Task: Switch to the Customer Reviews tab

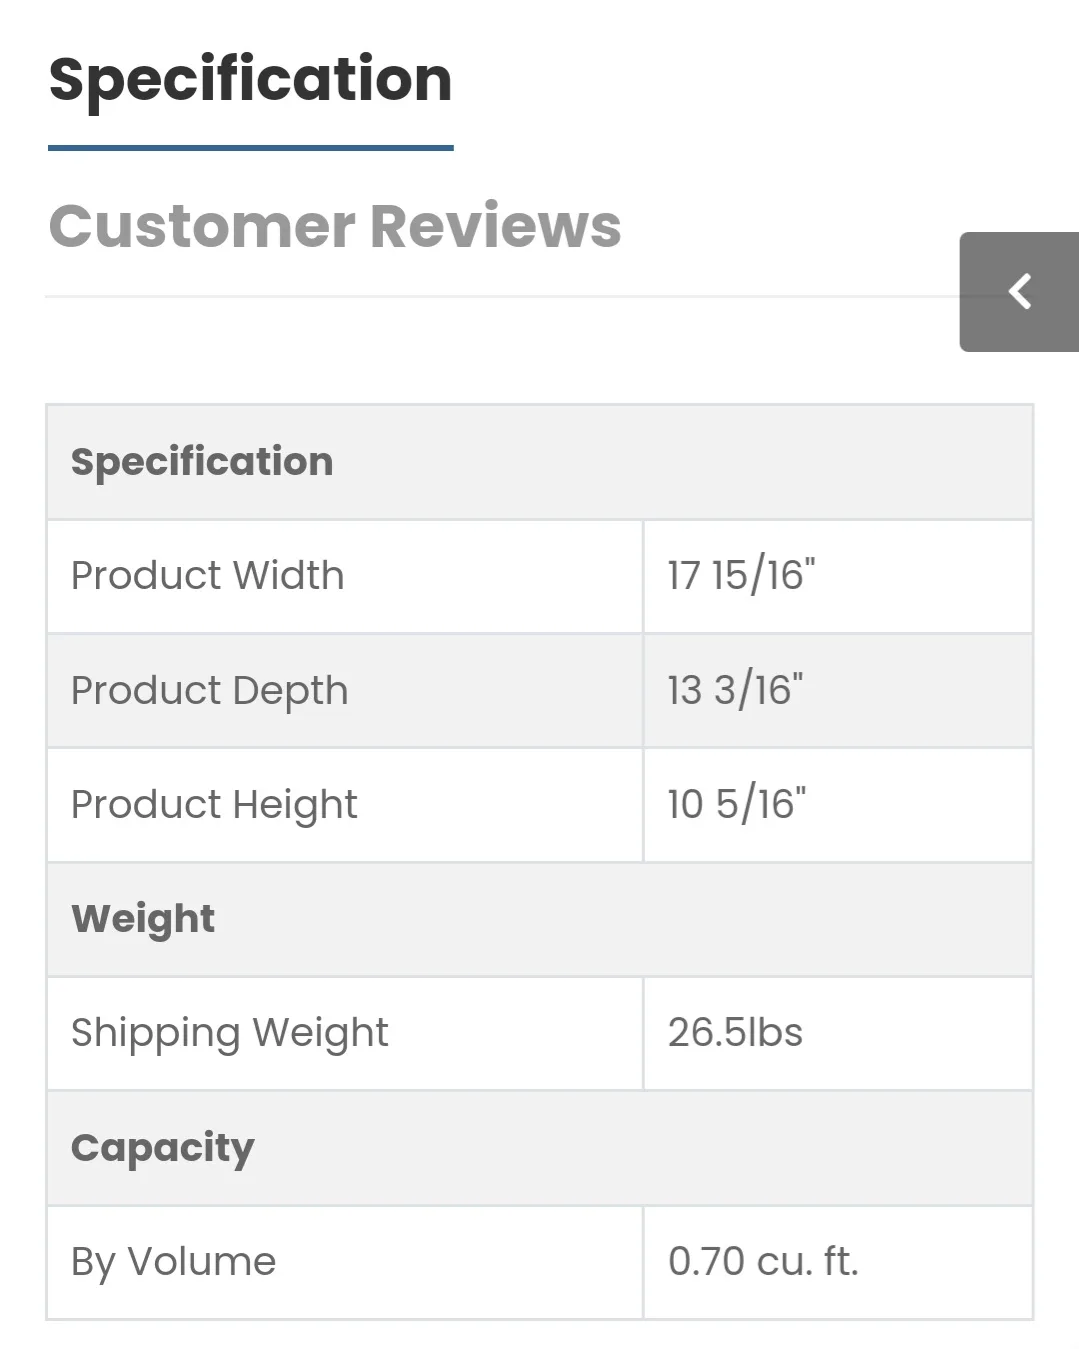Action: (x=334, y=226)
